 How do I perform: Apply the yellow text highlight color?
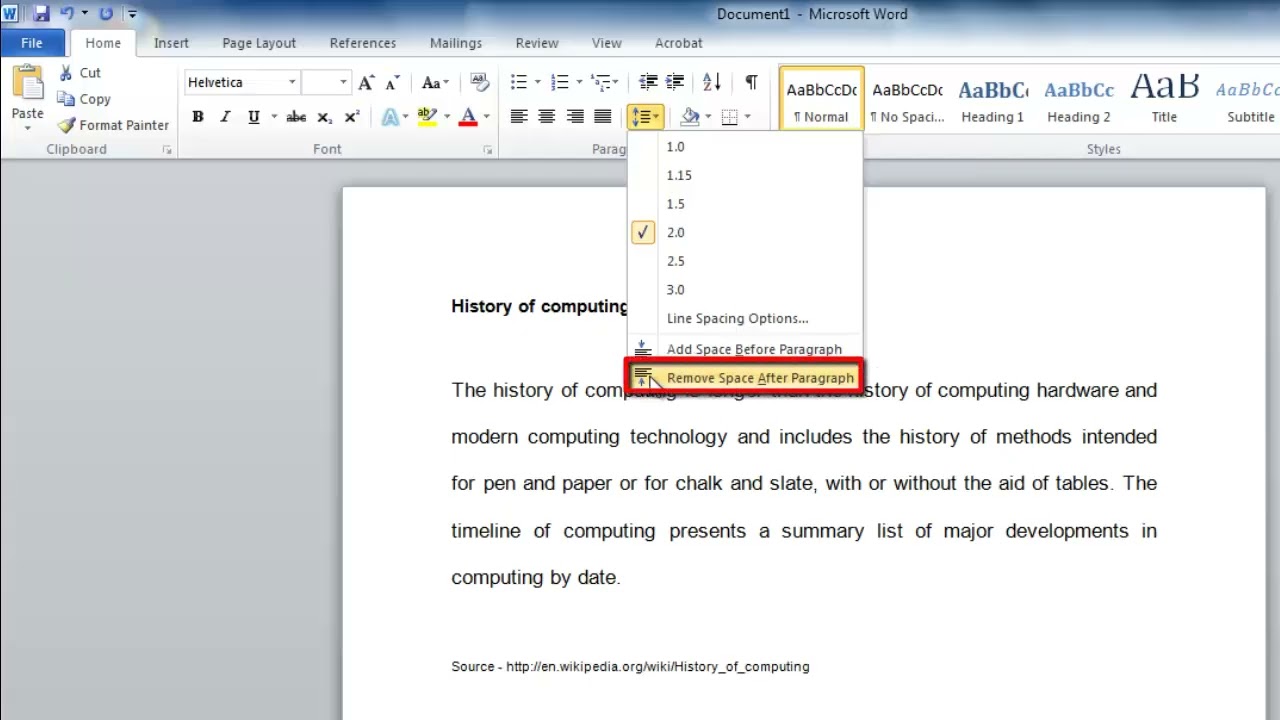pyautogui.click(x=428, y=117)
